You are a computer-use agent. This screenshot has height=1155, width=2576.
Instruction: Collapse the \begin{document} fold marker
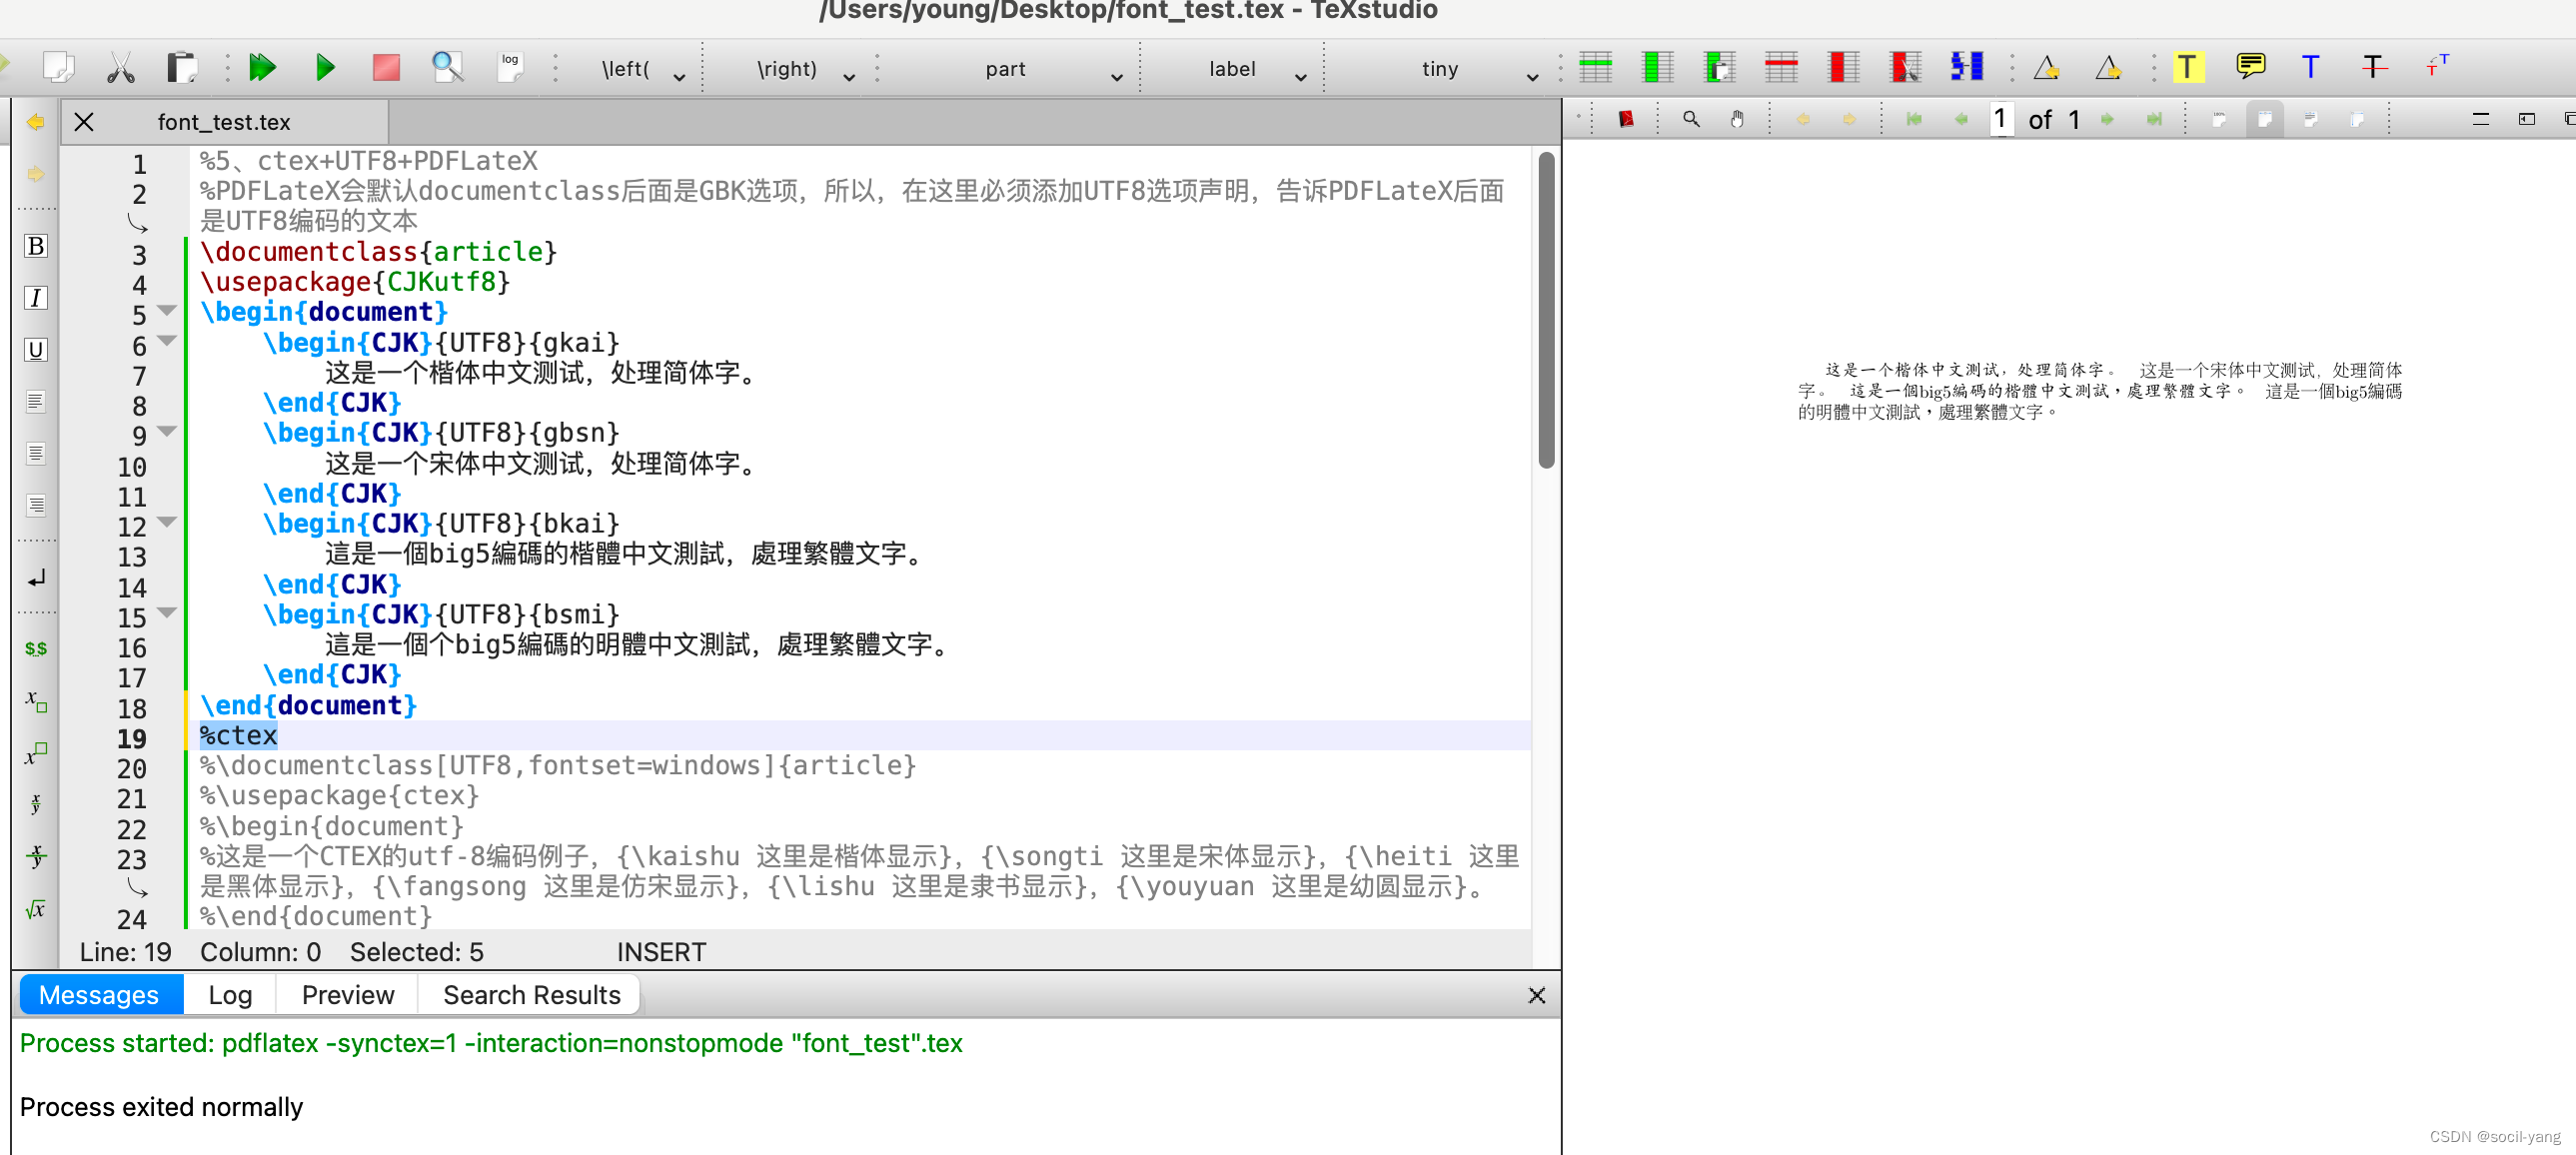[167, 311]
